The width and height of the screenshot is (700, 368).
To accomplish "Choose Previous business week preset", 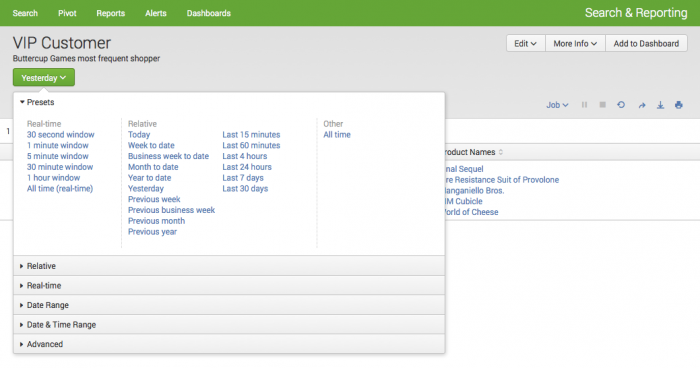I will pos(171,210).
